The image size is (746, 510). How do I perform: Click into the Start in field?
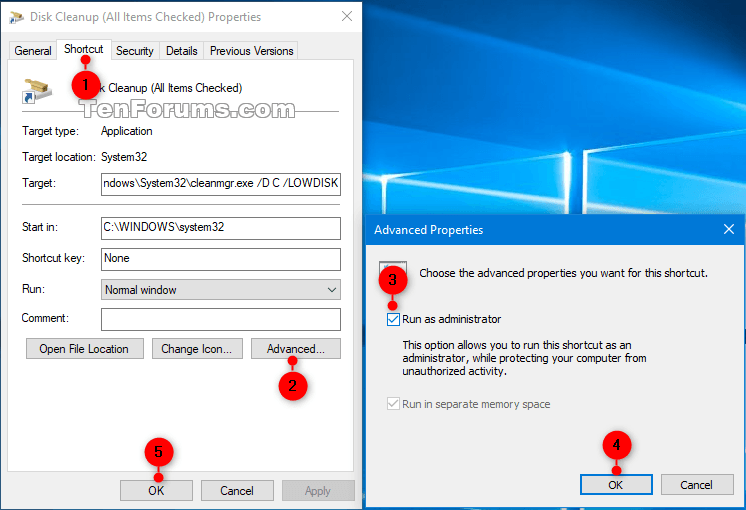coord(221,228)
